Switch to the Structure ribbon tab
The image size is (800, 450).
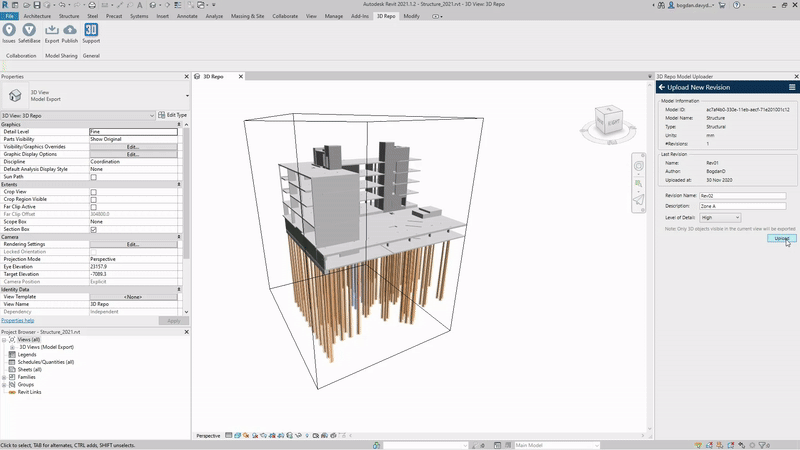tap(69, 16)
